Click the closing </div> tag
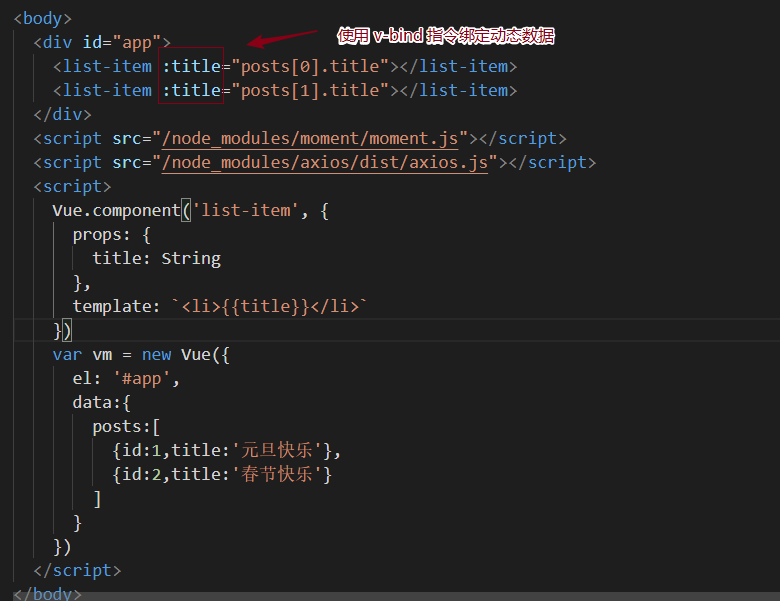This screenshot has height=601, width=780. 63,114
